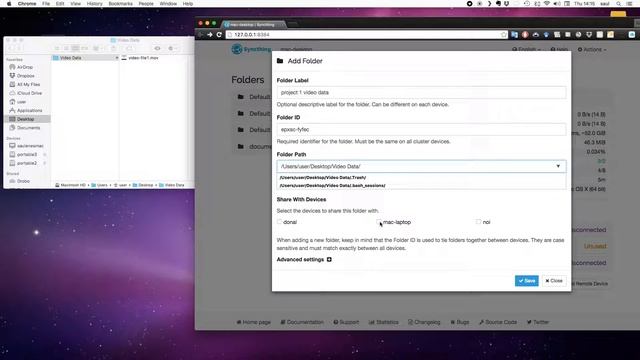Open the Folder Path suggestions dropdown arrow
Screen dimensions: 640x360
[x=558, y=166]
